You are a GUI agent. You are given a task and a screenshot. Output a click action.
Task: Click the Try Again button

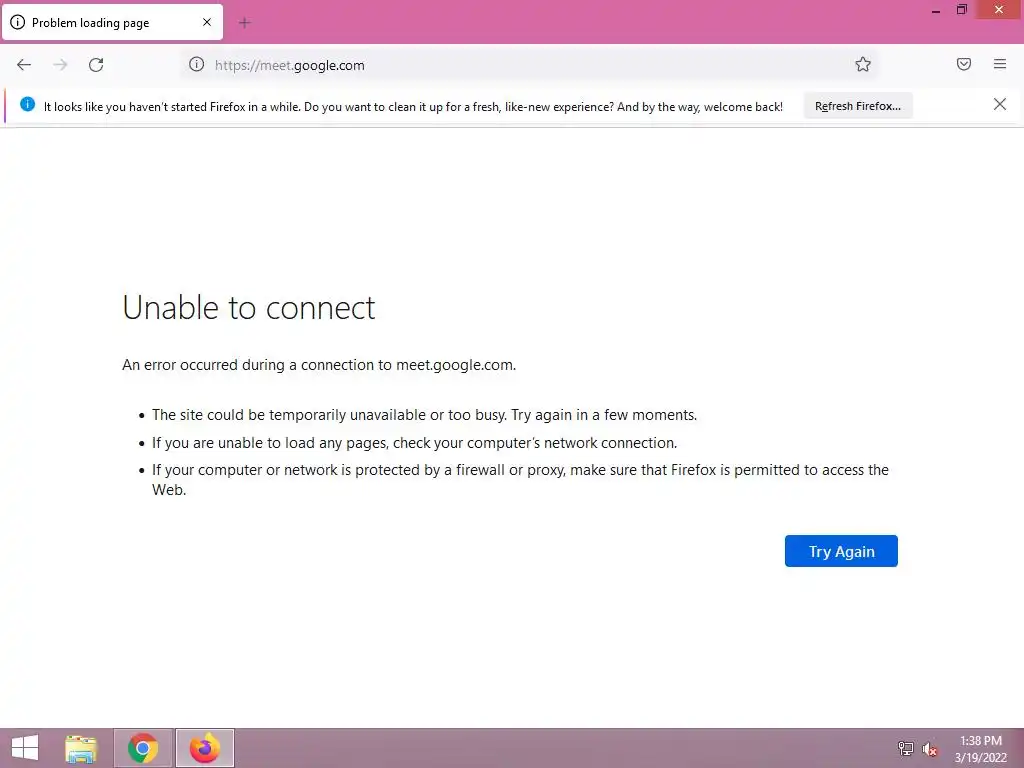click(x=840, y=551)
